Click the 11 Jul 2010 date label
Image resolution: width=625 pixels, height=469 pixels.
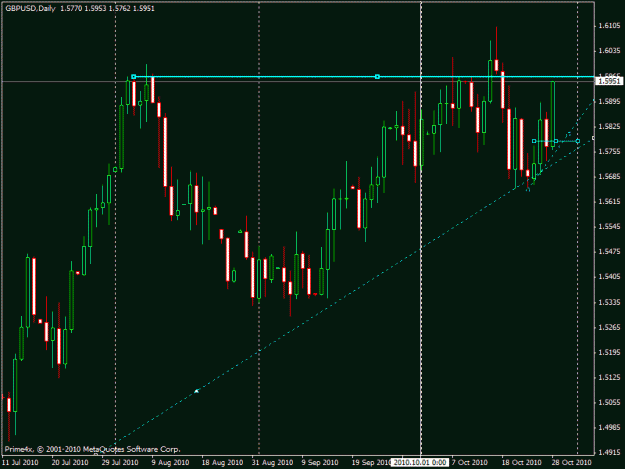20,463
